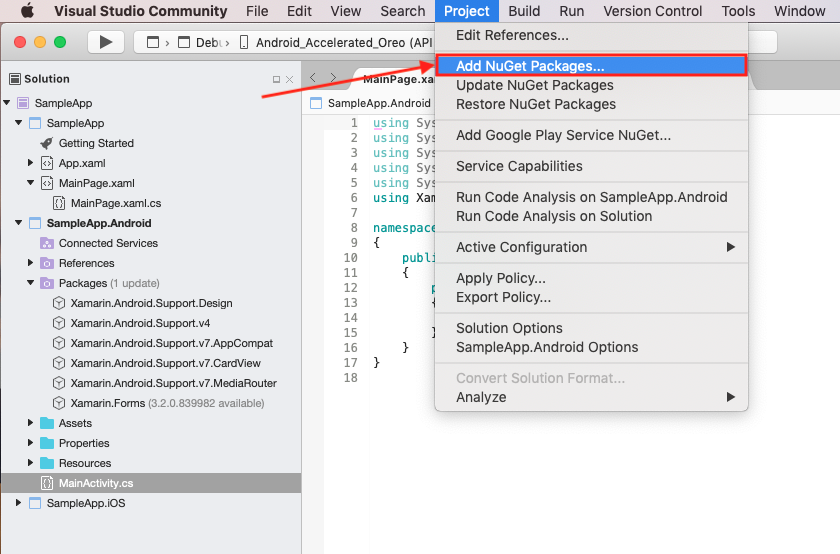Expand the References folder
Viewport: 840px width, 554px height.
pos(31,263)
